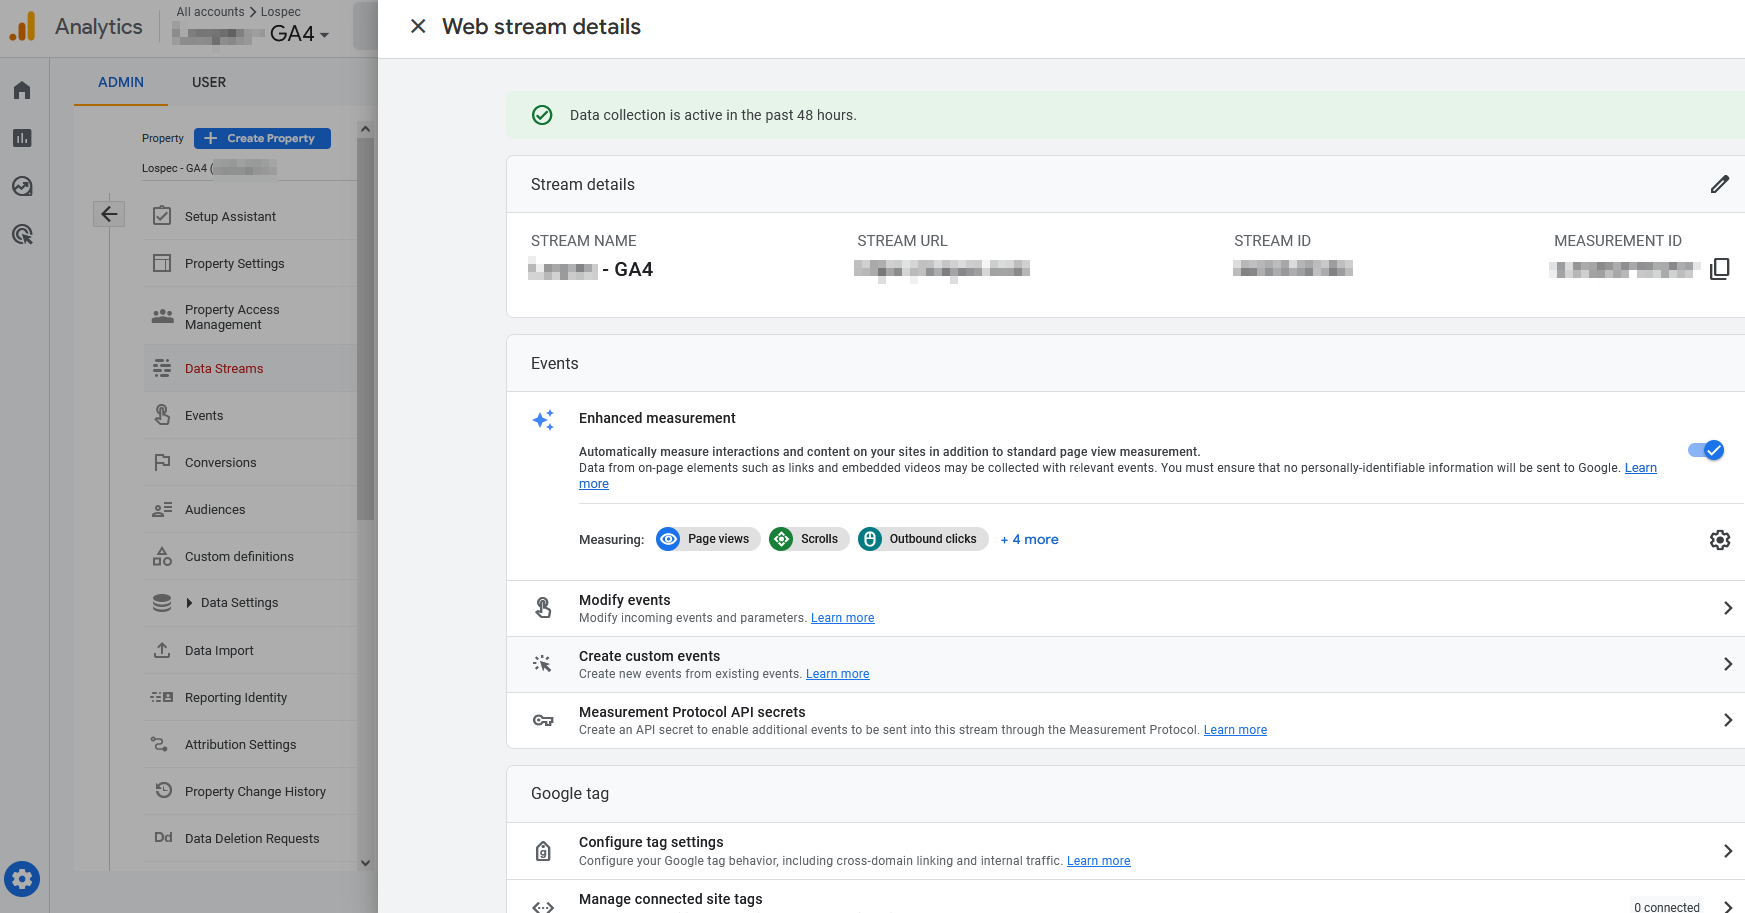Click the Data Streams icon
The width and height of the screenshot is (1745, 913).
(x=162, y=369)
